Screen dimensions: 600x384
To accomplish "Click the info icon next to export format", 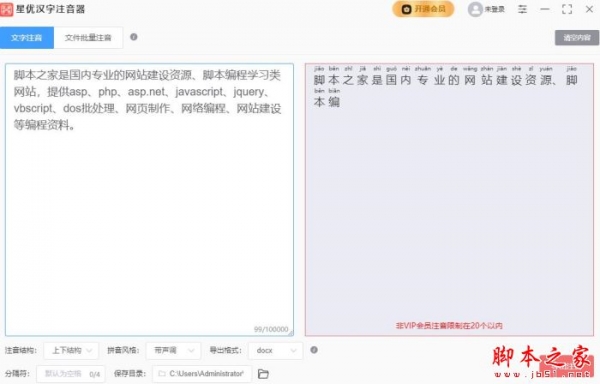I will point(314,350).
